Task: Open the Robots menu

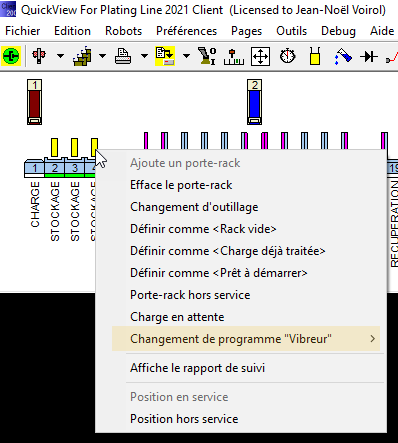Action: [123, 31]
